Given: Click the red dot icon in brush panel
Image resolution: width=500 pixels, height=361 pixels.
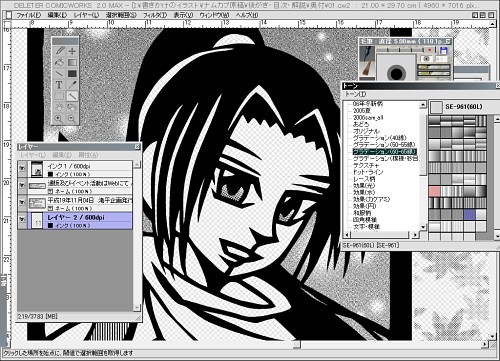Looking at the screenshot, I should coord(430,50).
